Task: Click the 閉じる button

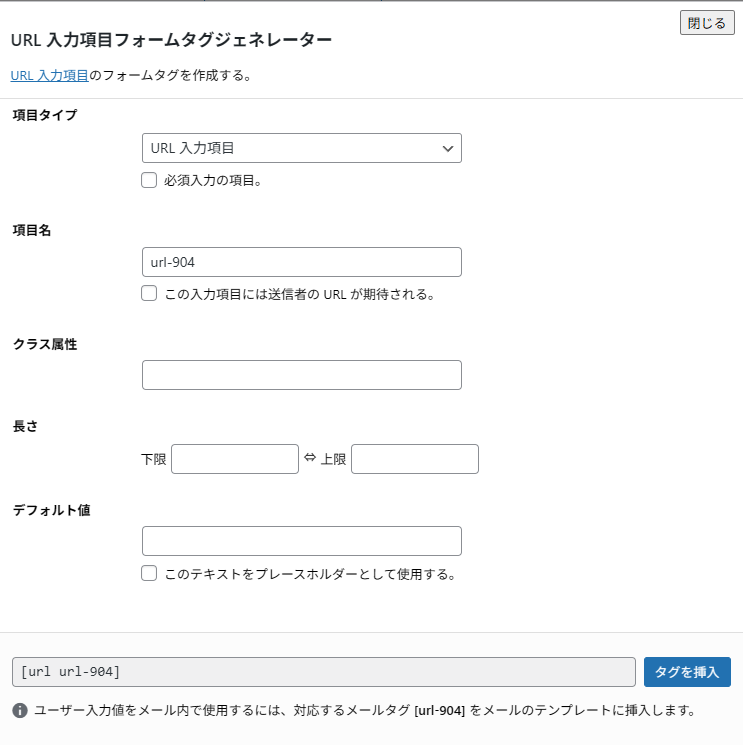Action: 707,23
